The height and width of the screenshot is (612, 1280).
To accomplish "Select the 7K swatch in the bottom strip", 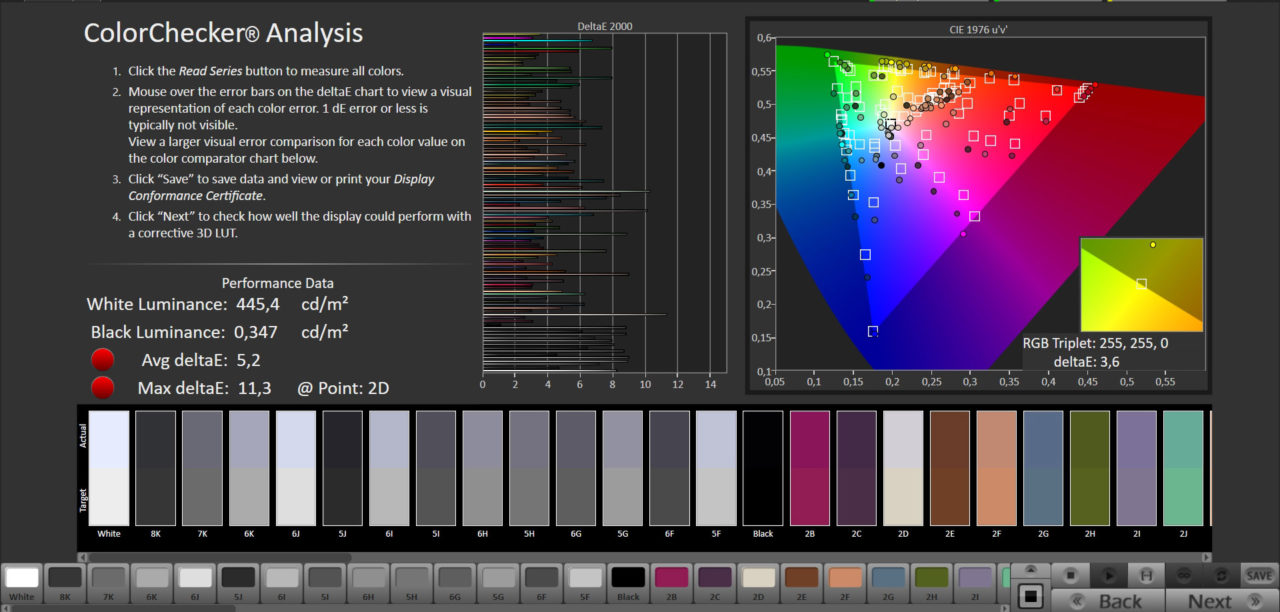I will coord(108,582).
